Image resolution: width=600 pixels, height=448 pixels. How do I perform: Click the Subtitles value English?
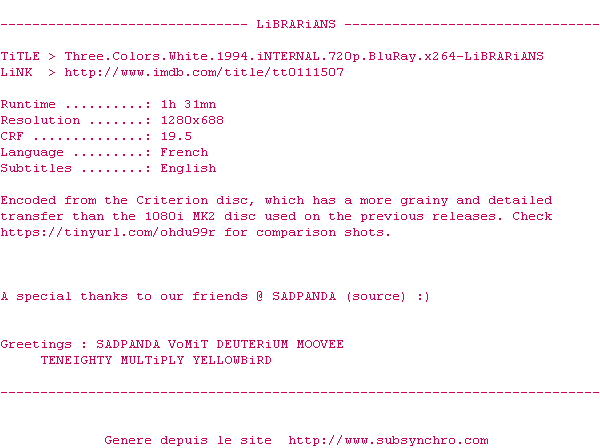coord(188,168)
